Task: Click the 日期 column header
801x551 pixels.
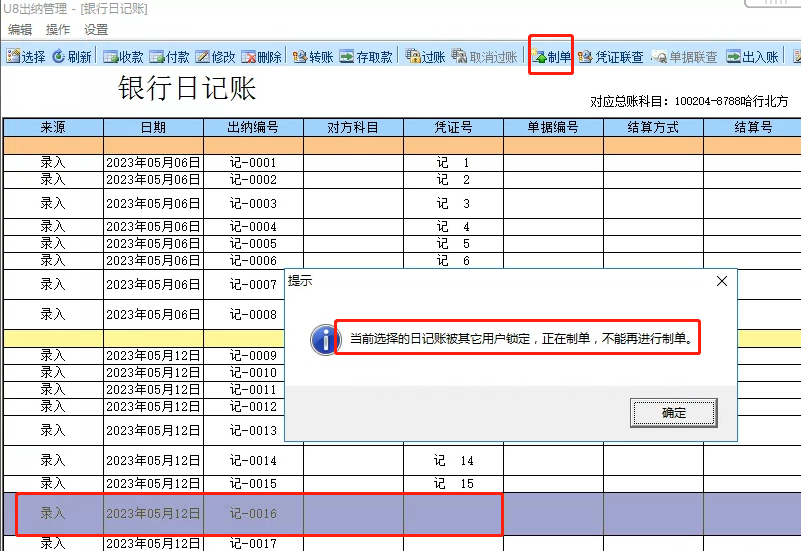Action: pos(153,127)
